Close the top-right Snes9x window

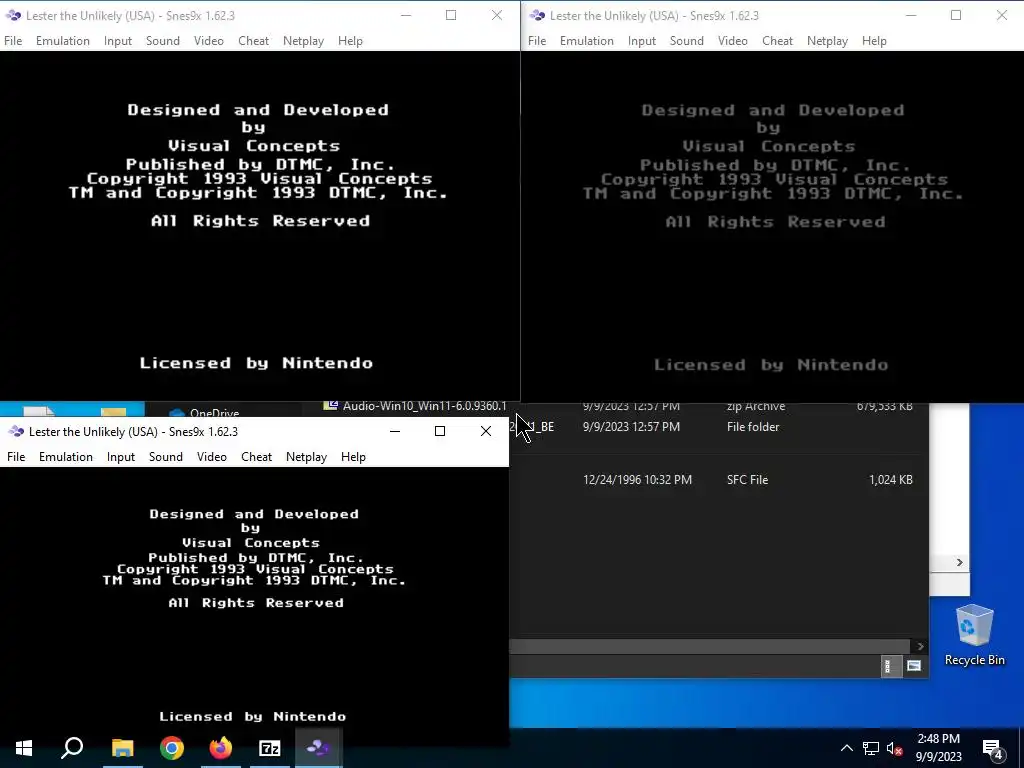[1001, 15]
